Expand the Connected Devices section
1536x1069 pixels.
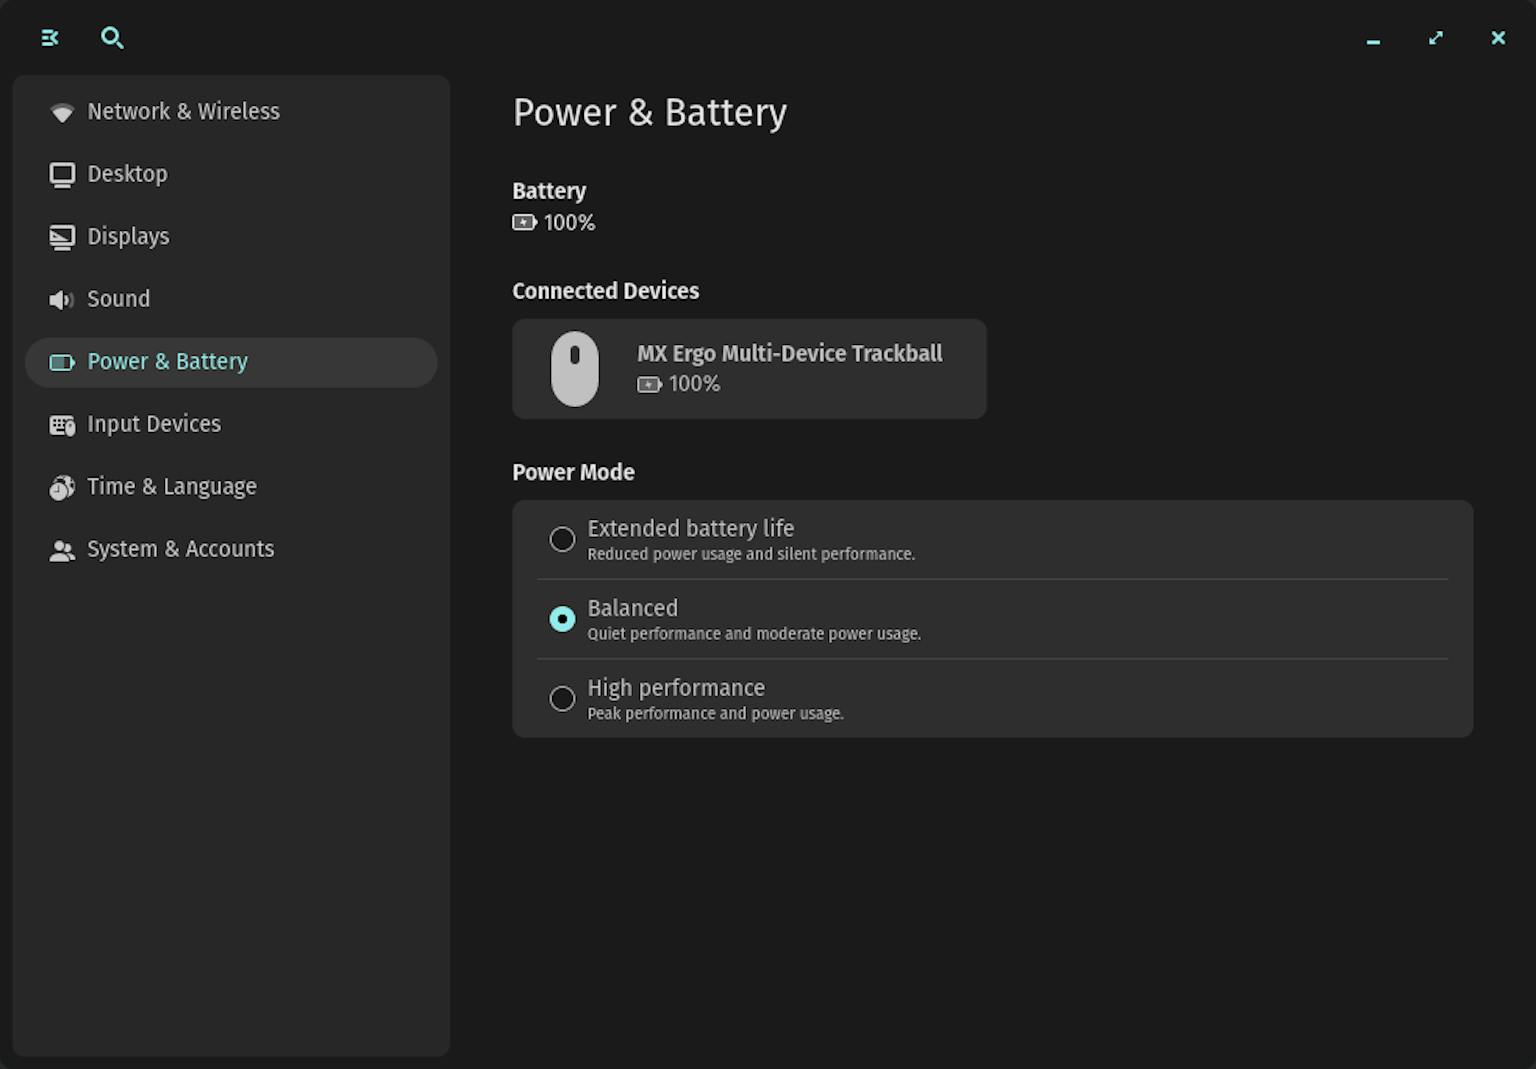[x=606, y=291]
